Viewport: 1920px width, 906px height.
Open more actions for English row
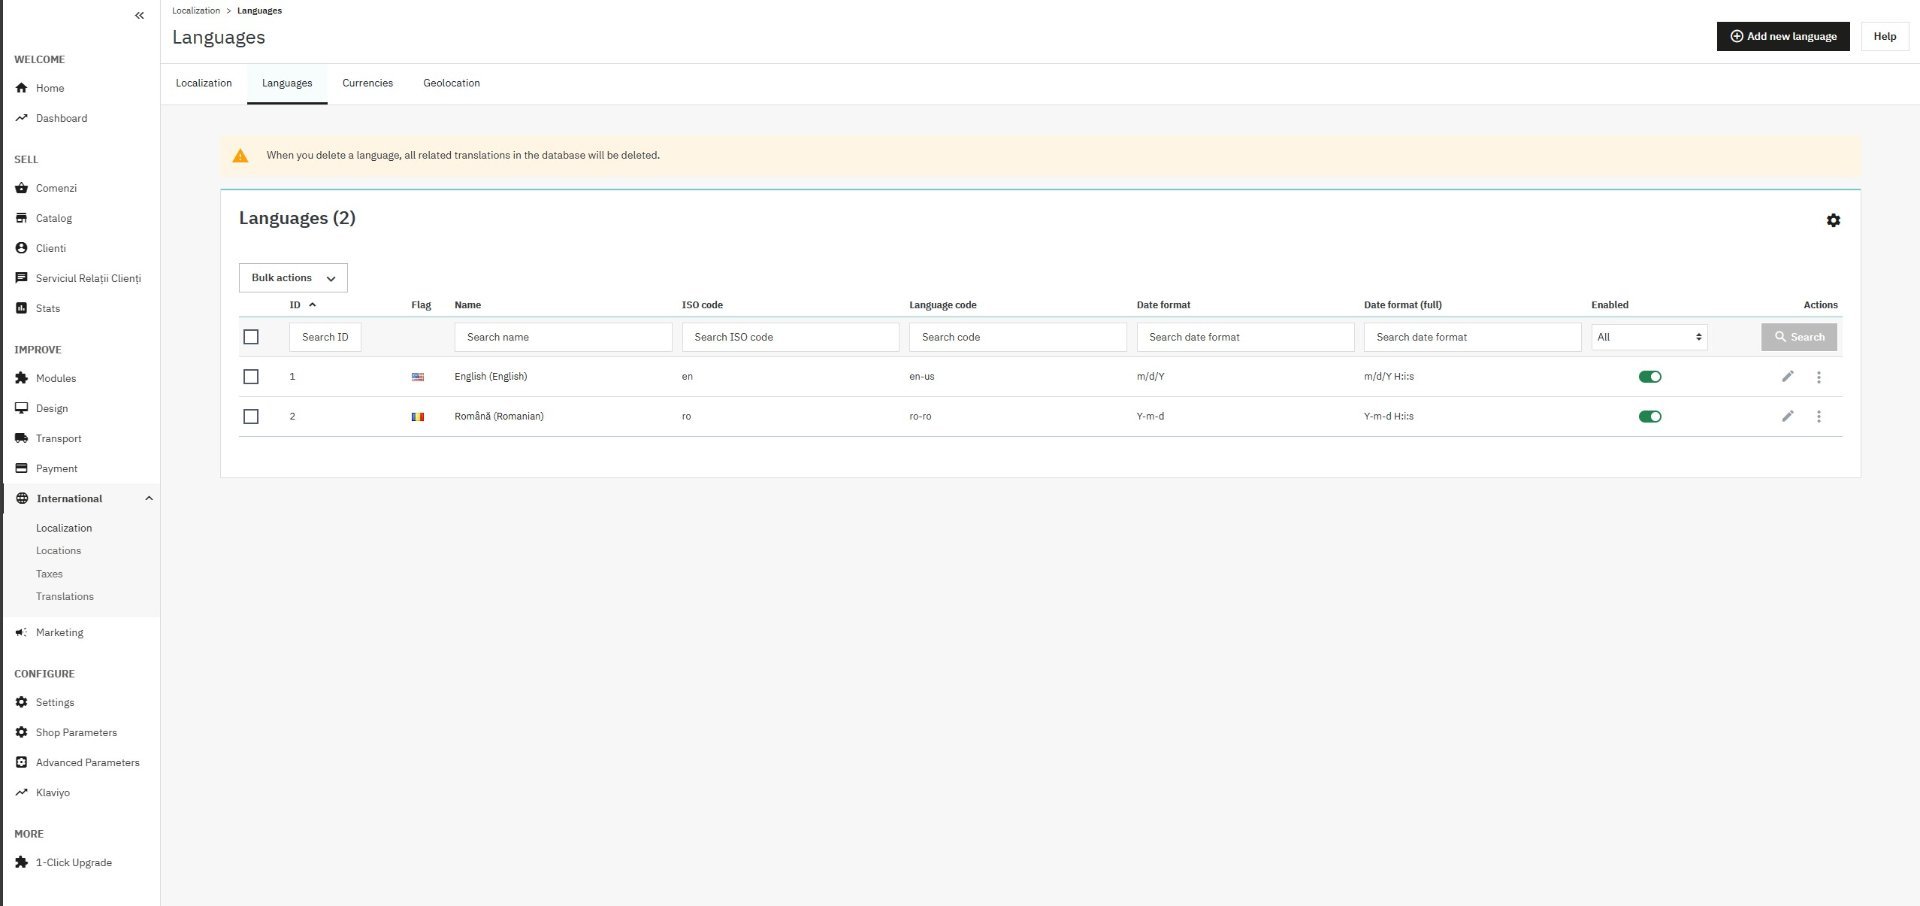point(1819,377)
